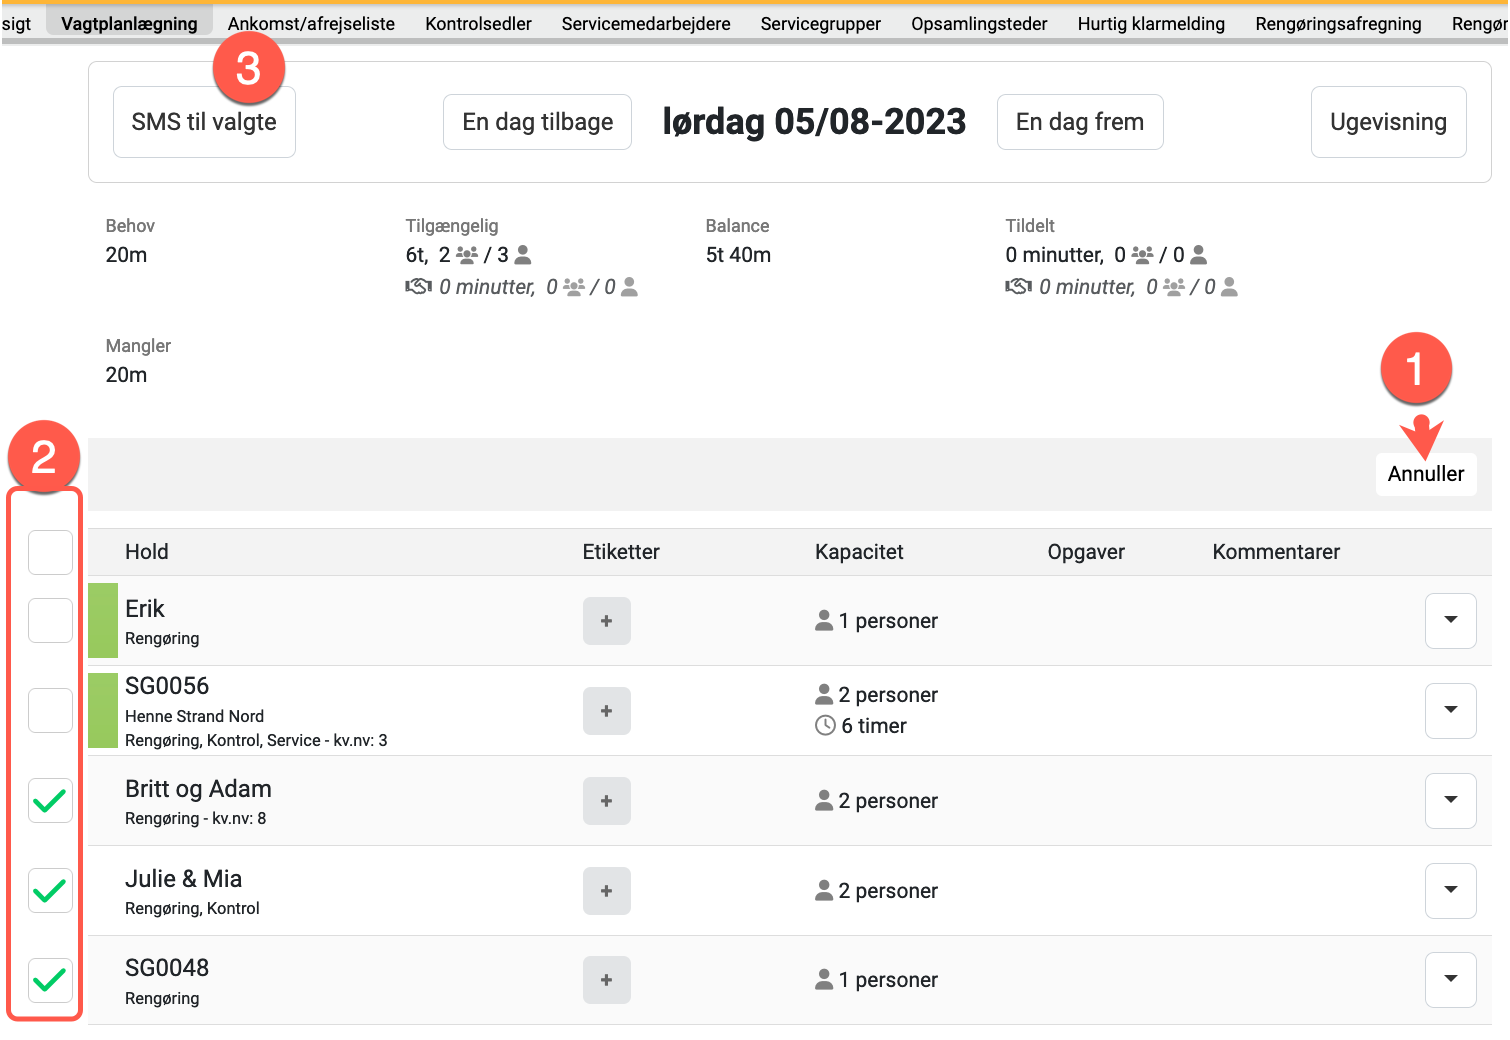1510x1040 pixels.
Task: Switch to Ugevisning
Action: pyautogui.click(x=1388, y=122)
